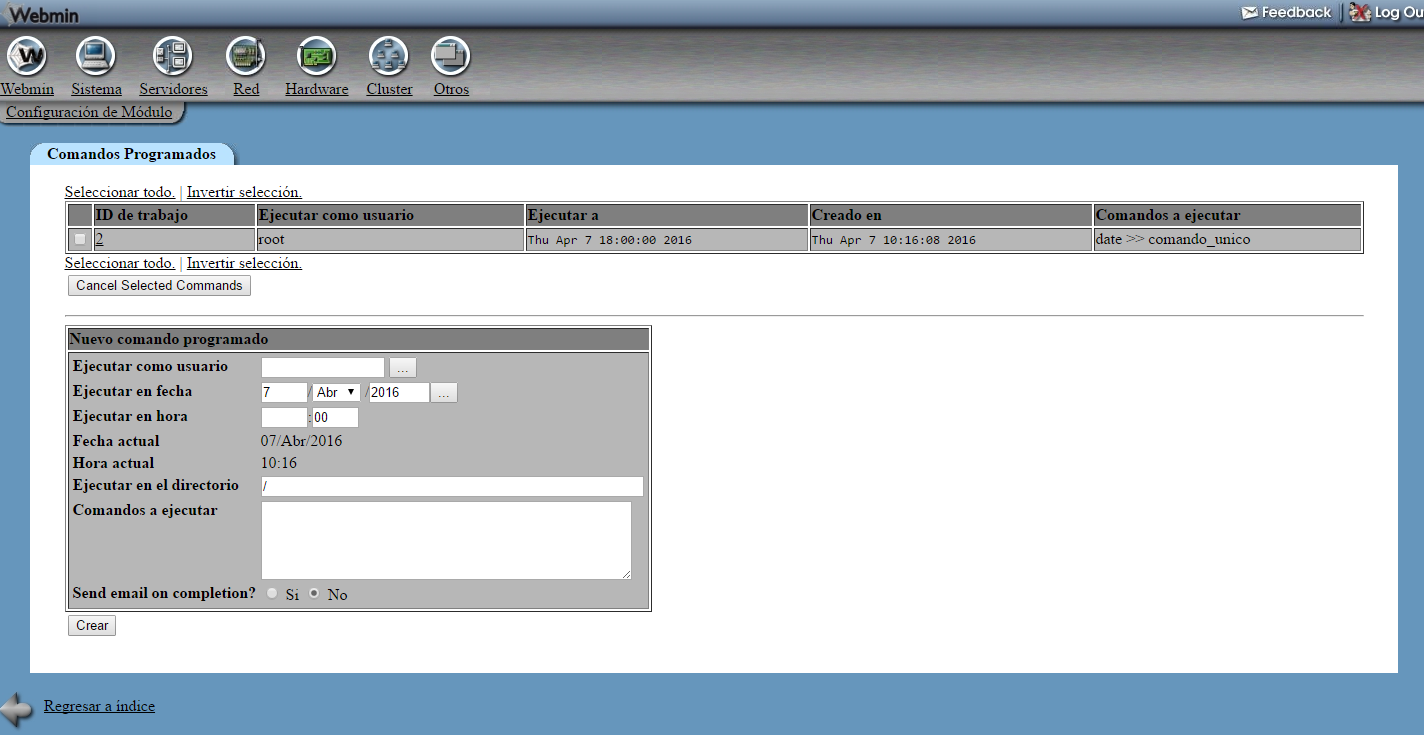Viewport: 1424px width, 735px height.
Task: Select the Comandos Programados tab
Action: click(131, 154)
